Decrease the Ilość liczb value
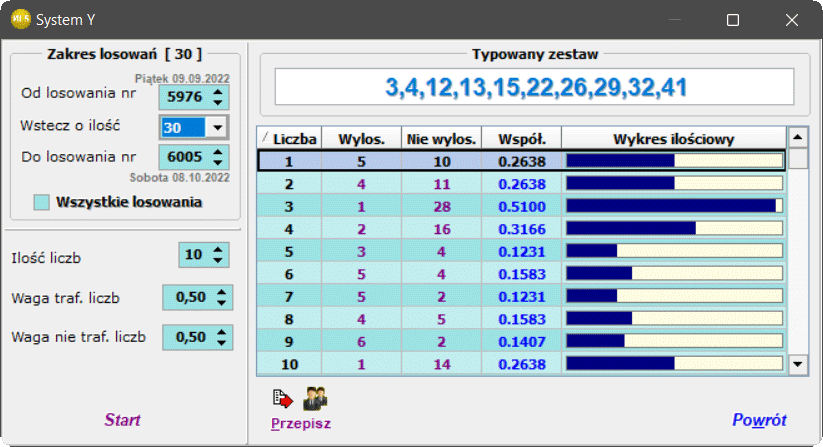This screenshot has height=447, width=823. [x=218, y=260]
